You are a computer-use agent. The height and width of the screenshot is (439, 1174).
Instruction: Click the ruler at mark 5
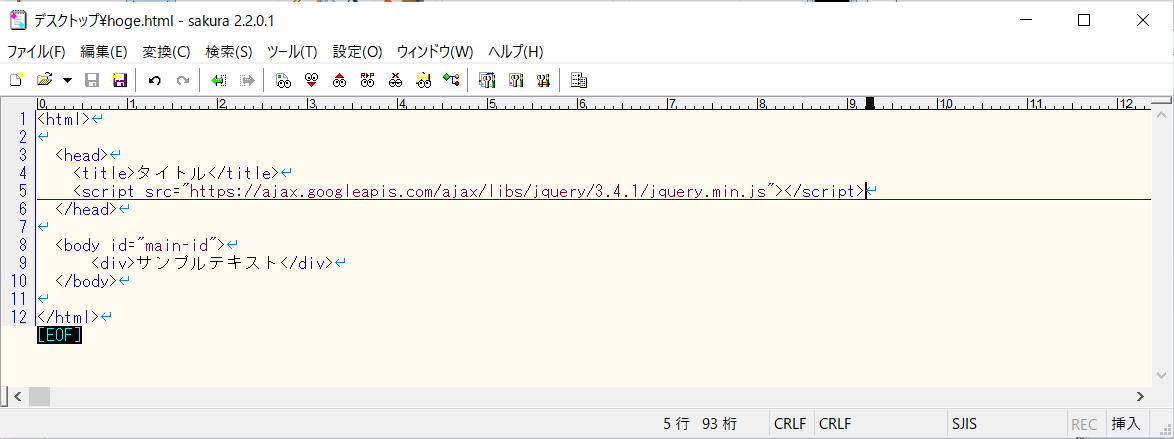490,103
